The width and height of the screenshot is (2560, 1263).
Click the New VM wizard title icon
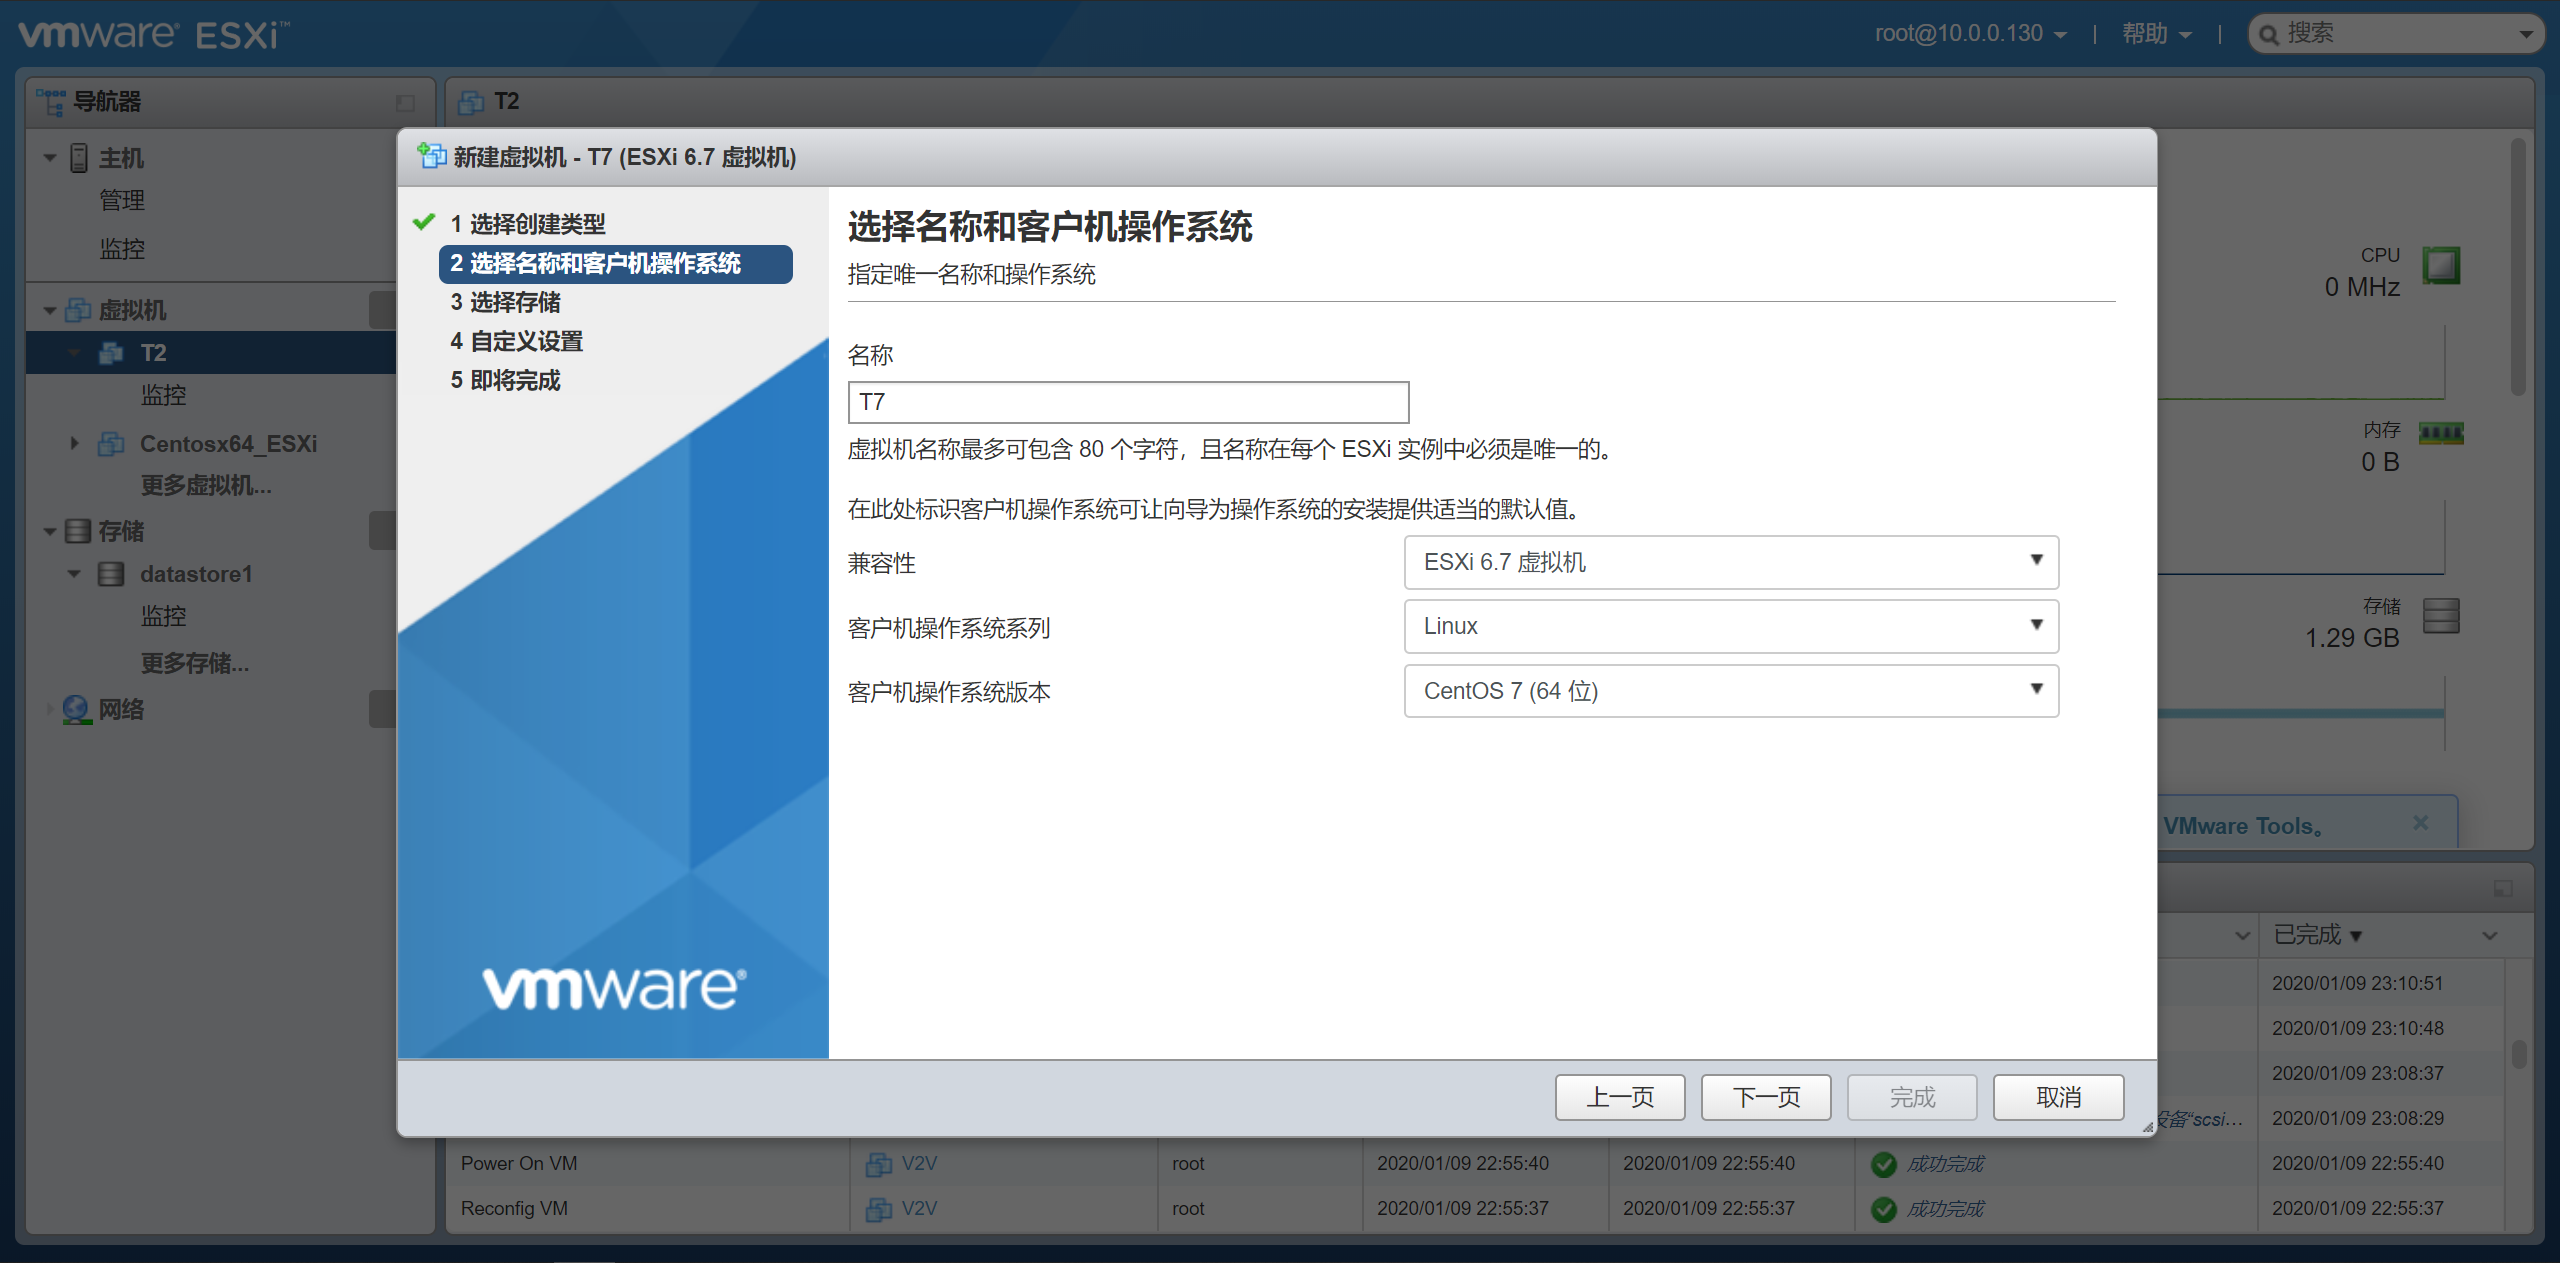pos(431,156)
